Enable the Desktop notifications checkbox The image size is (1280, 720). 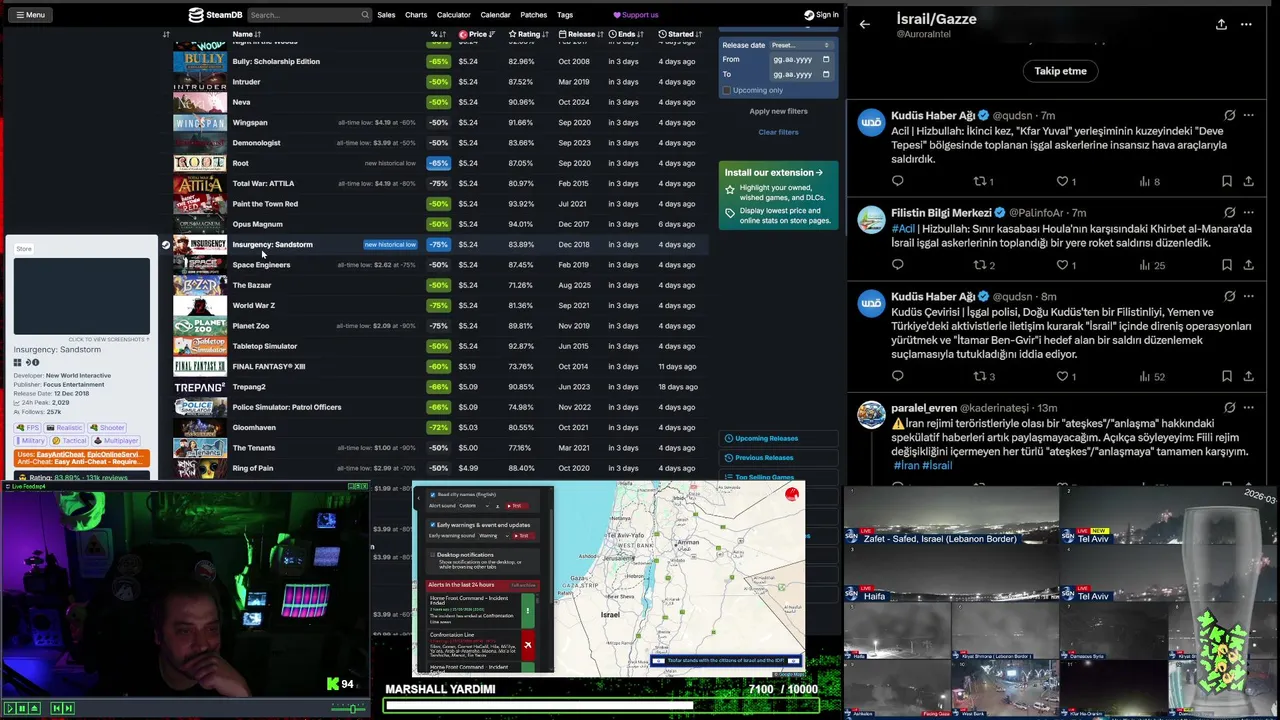click(x=433, y=555)
